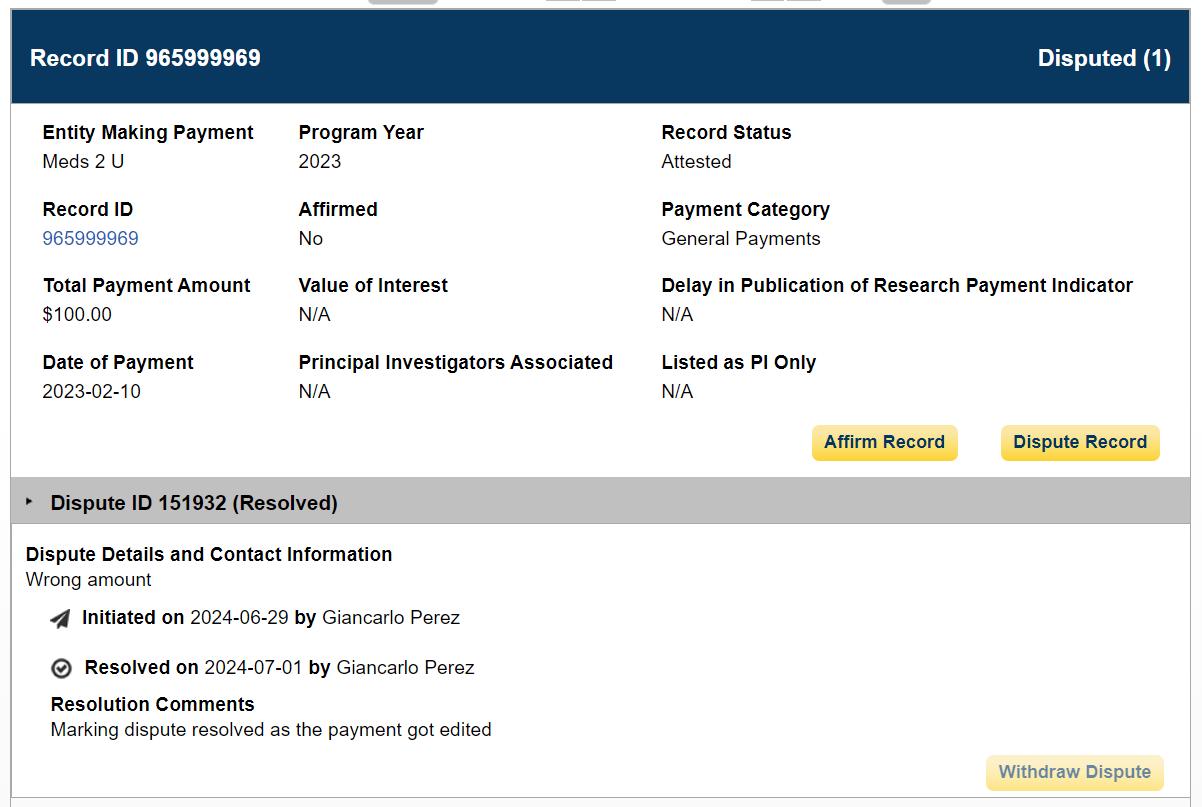This screenshot has width=1202, height=807.
Task: Click the Program Year 2023 value
Action: [x=319, y=161]
